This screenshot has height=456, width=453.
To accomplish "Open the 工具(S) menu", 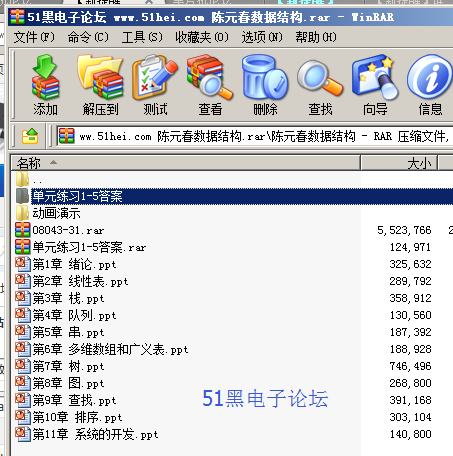I will click(x=142, y=37).
